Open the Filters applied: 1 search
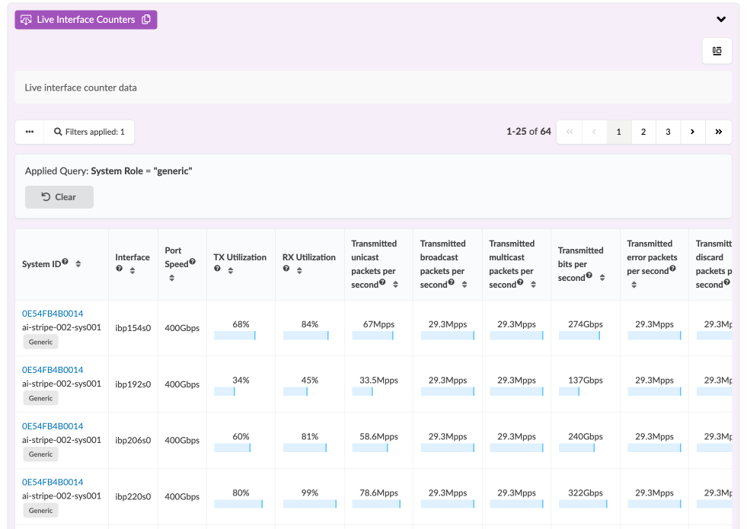Screen dimensions: 747x529 89,132
